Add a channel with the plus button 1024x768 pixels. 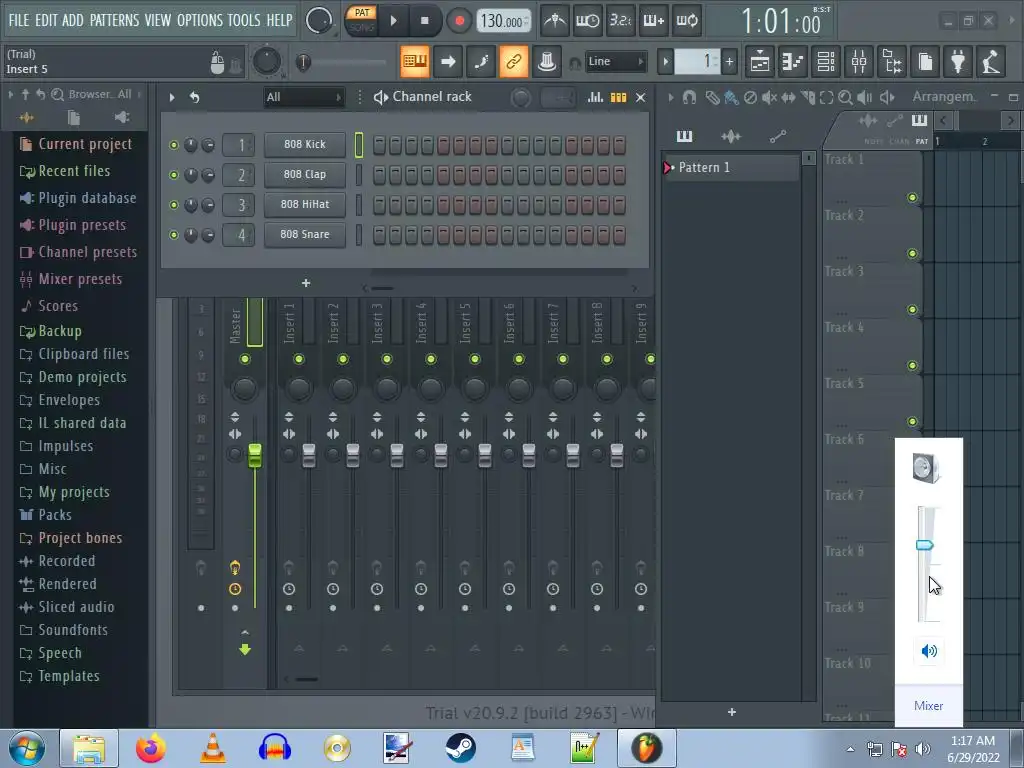pyautogui.click(x=306, y=283)
